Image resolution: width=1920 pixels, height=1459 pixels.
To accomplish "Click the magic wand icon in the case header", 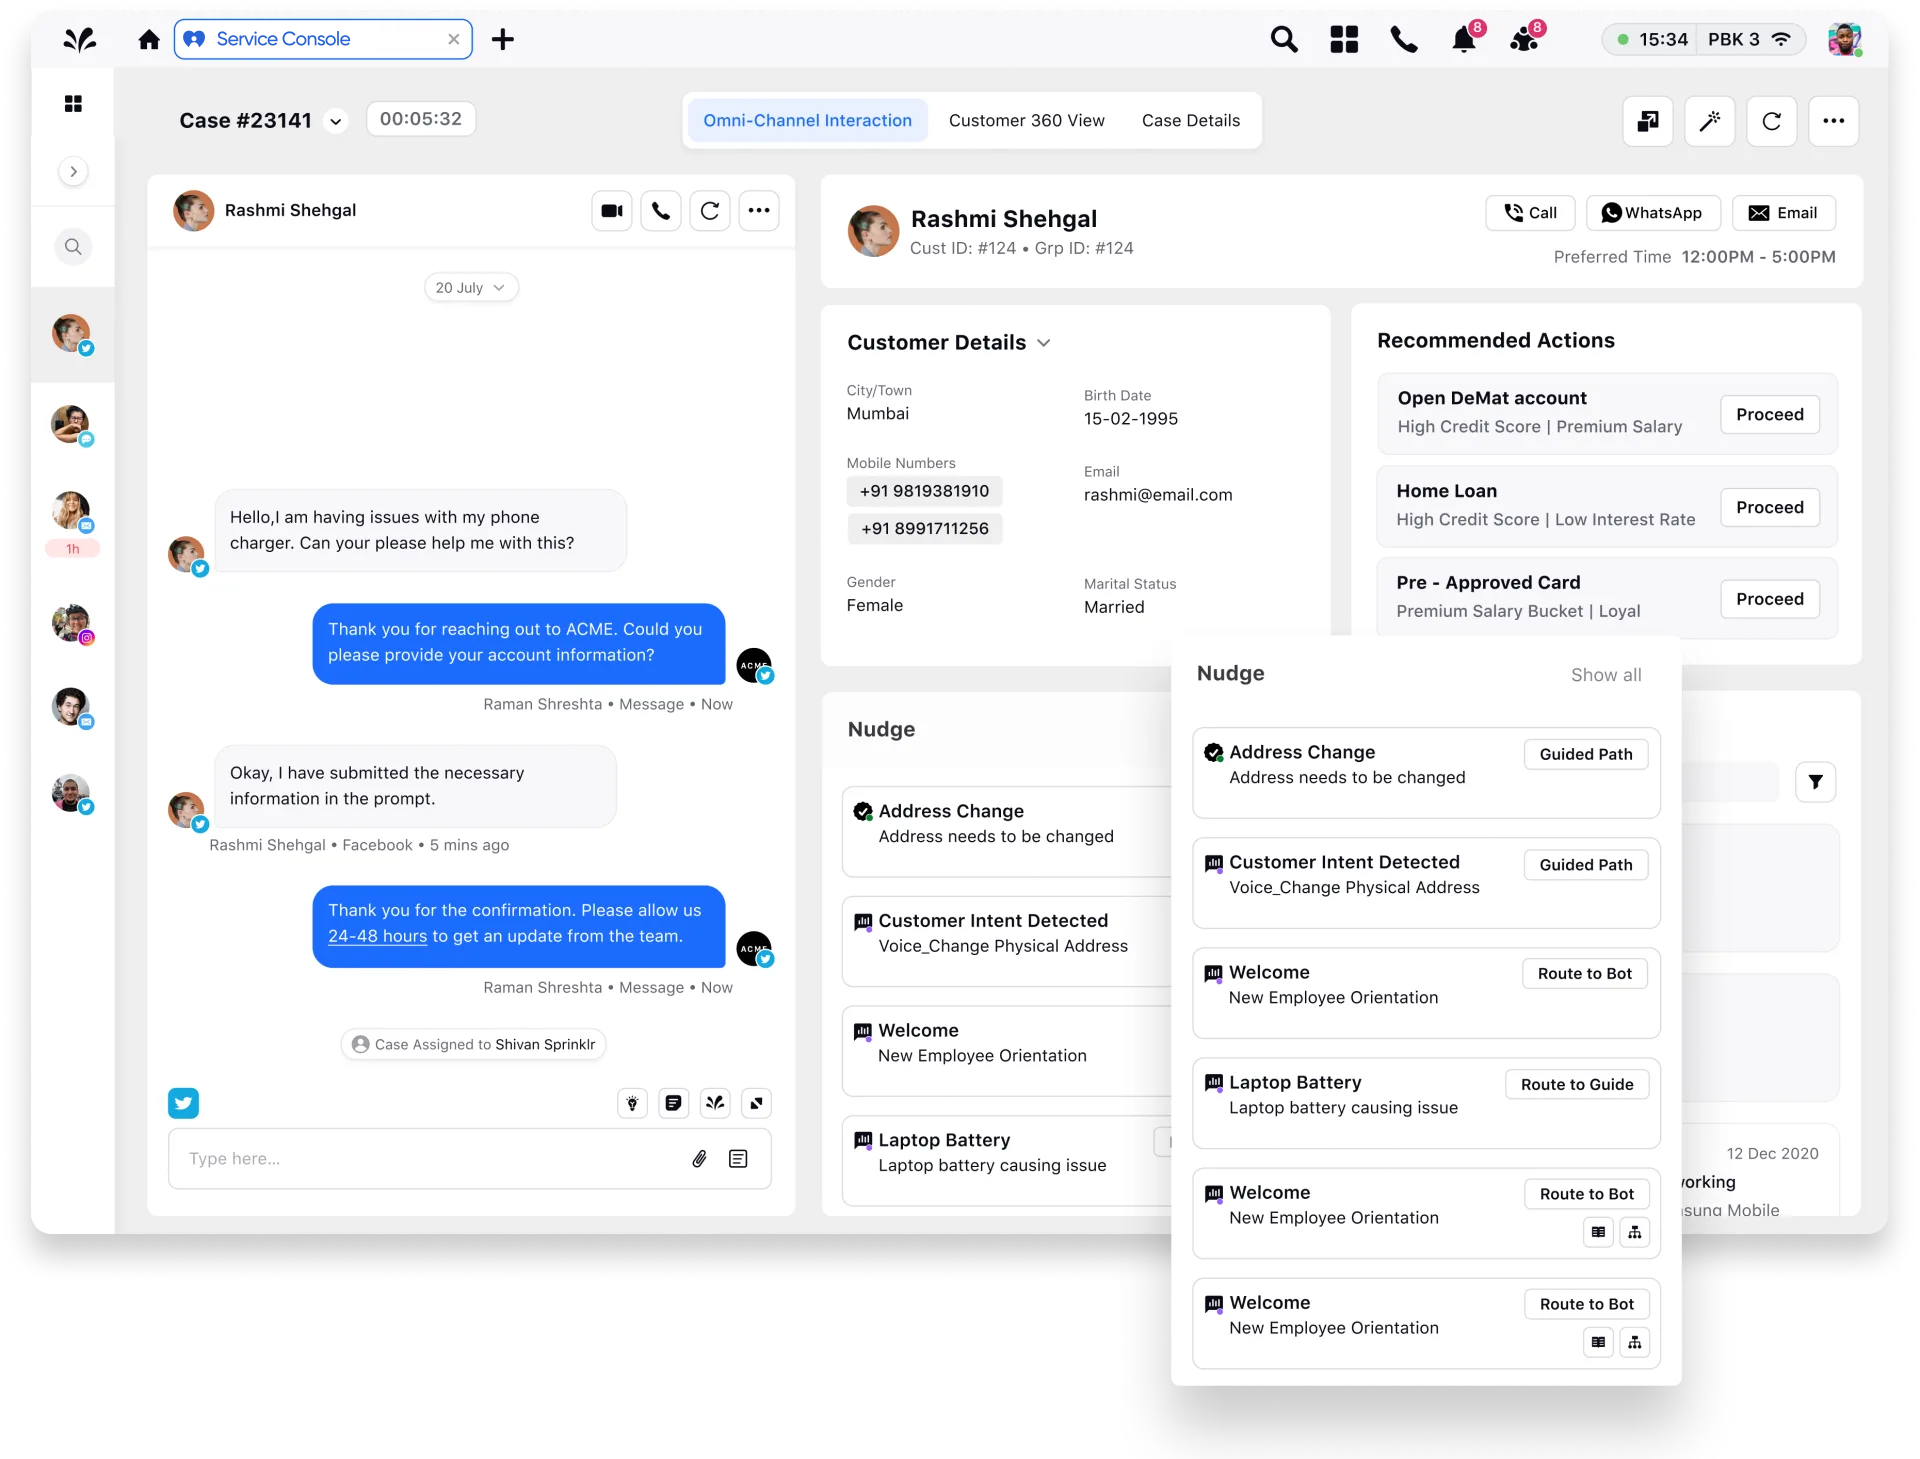I will [1710, 121].
